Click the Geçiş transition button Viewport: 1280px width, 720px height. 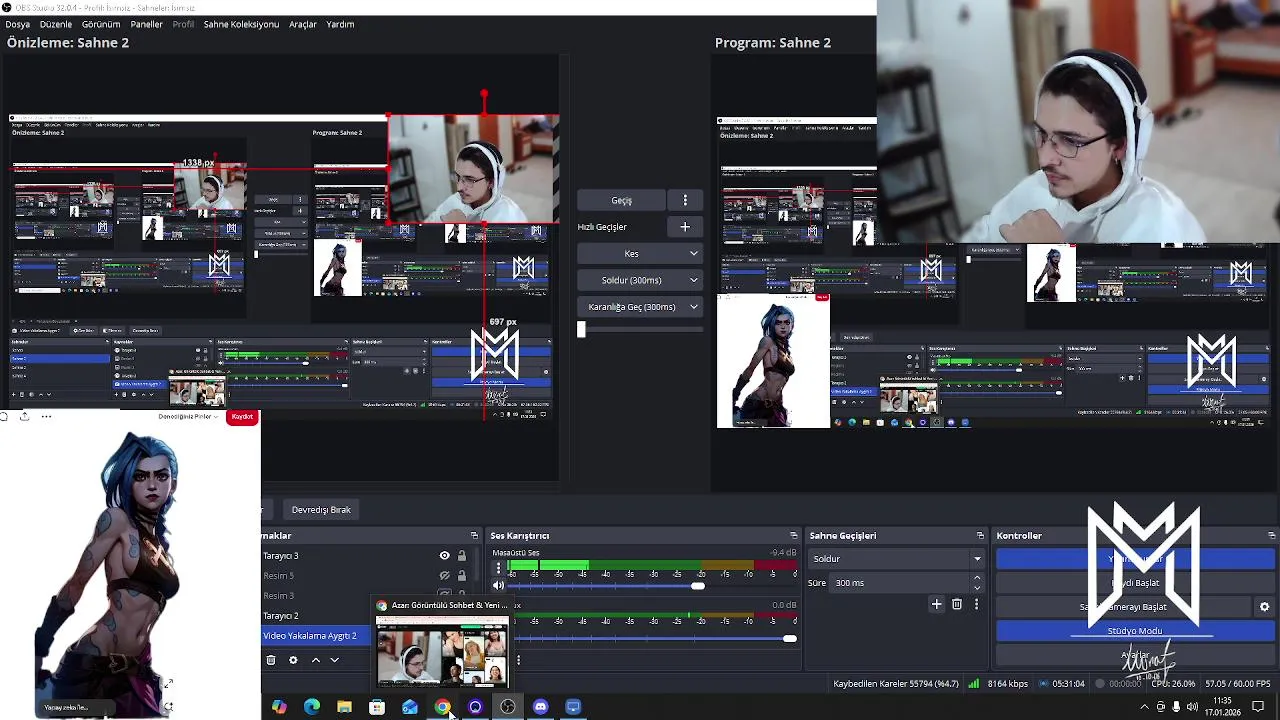pos(622,200)
